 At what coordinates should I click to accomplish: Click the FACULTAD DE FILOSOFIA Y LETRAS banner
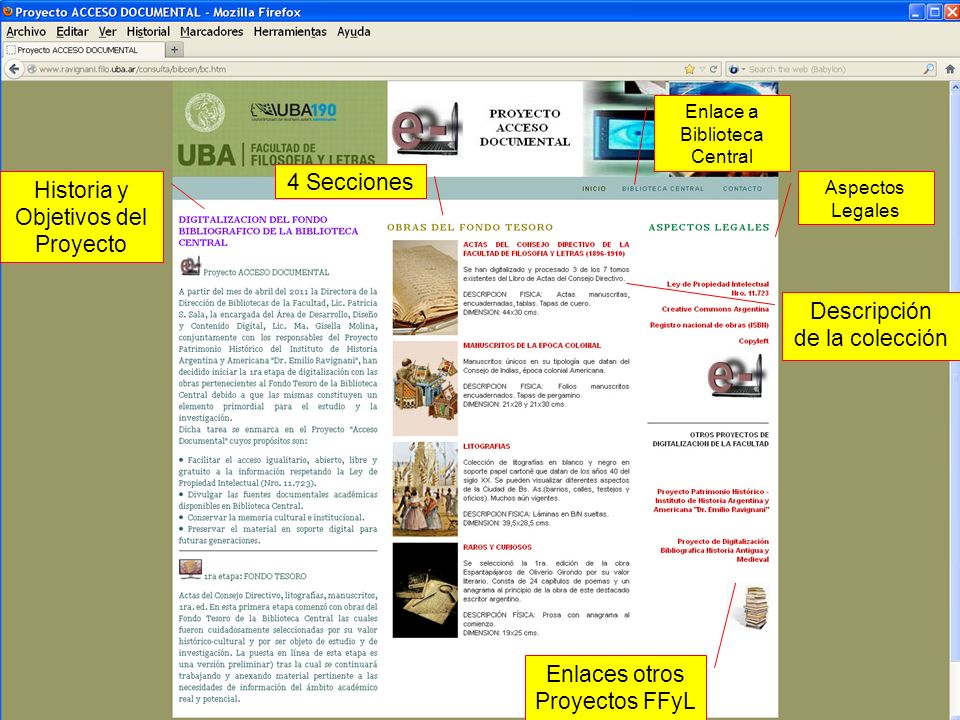click(312, 156)
